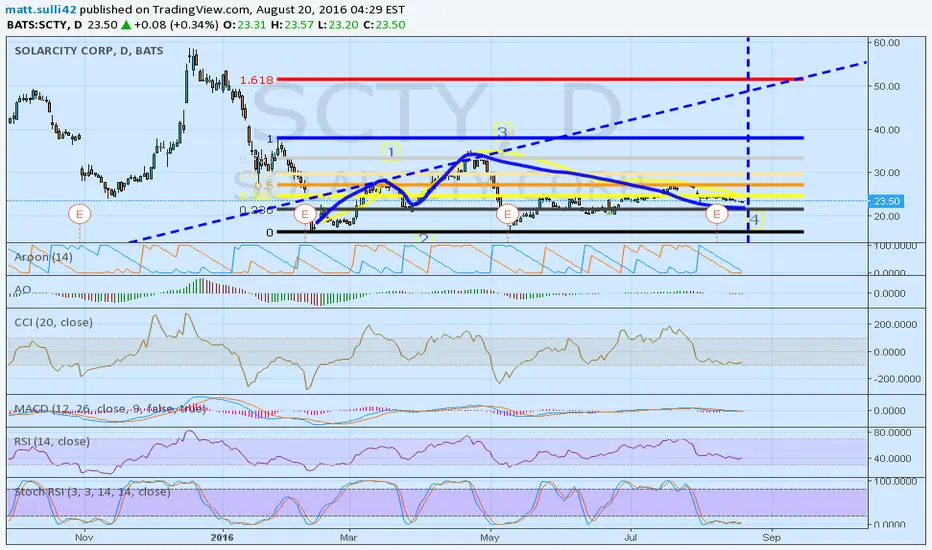
Task: Click the E earnings marker near May
Action: click(508, 213)
